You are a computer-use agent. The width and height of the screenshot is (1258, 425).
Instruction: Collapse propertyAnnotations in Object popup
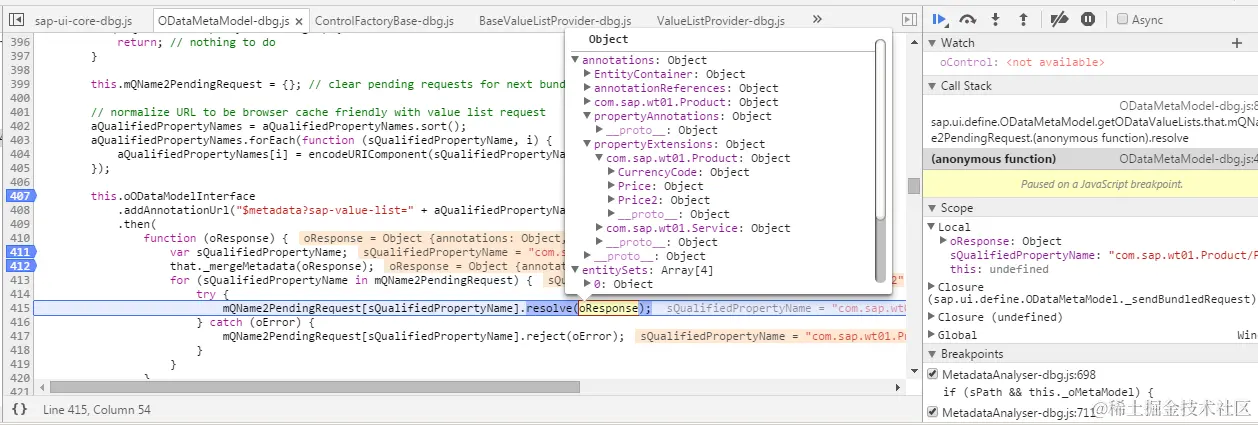click(587, 116)
